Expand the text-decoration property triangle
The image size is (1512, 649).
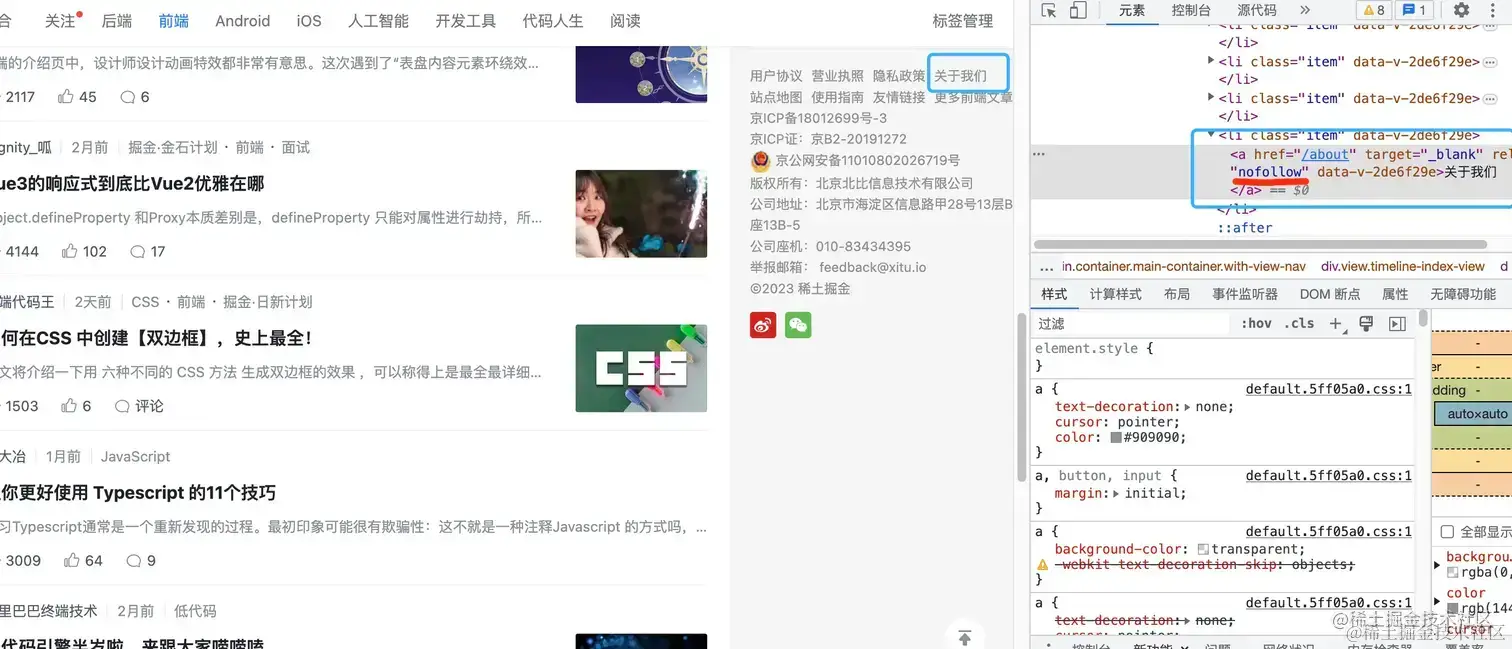coord(1188,407)
